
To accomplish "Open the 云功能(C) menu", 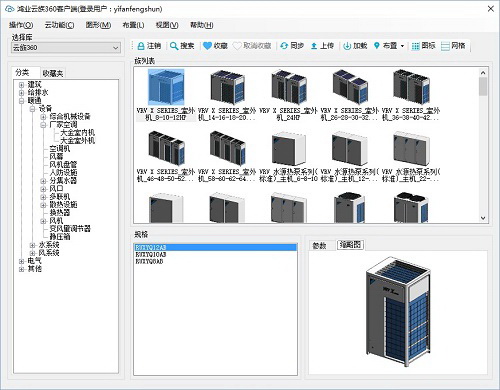I will coord(59,25).
